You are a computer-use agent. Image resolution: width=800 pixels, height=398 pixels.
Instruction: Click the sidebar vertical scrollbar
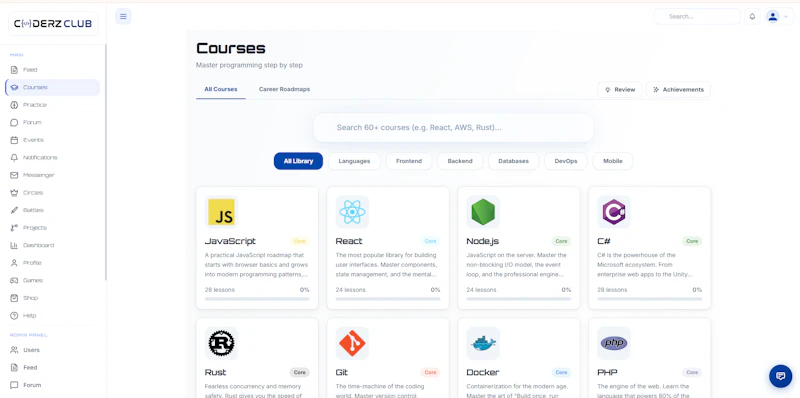(x=106, y=162)
